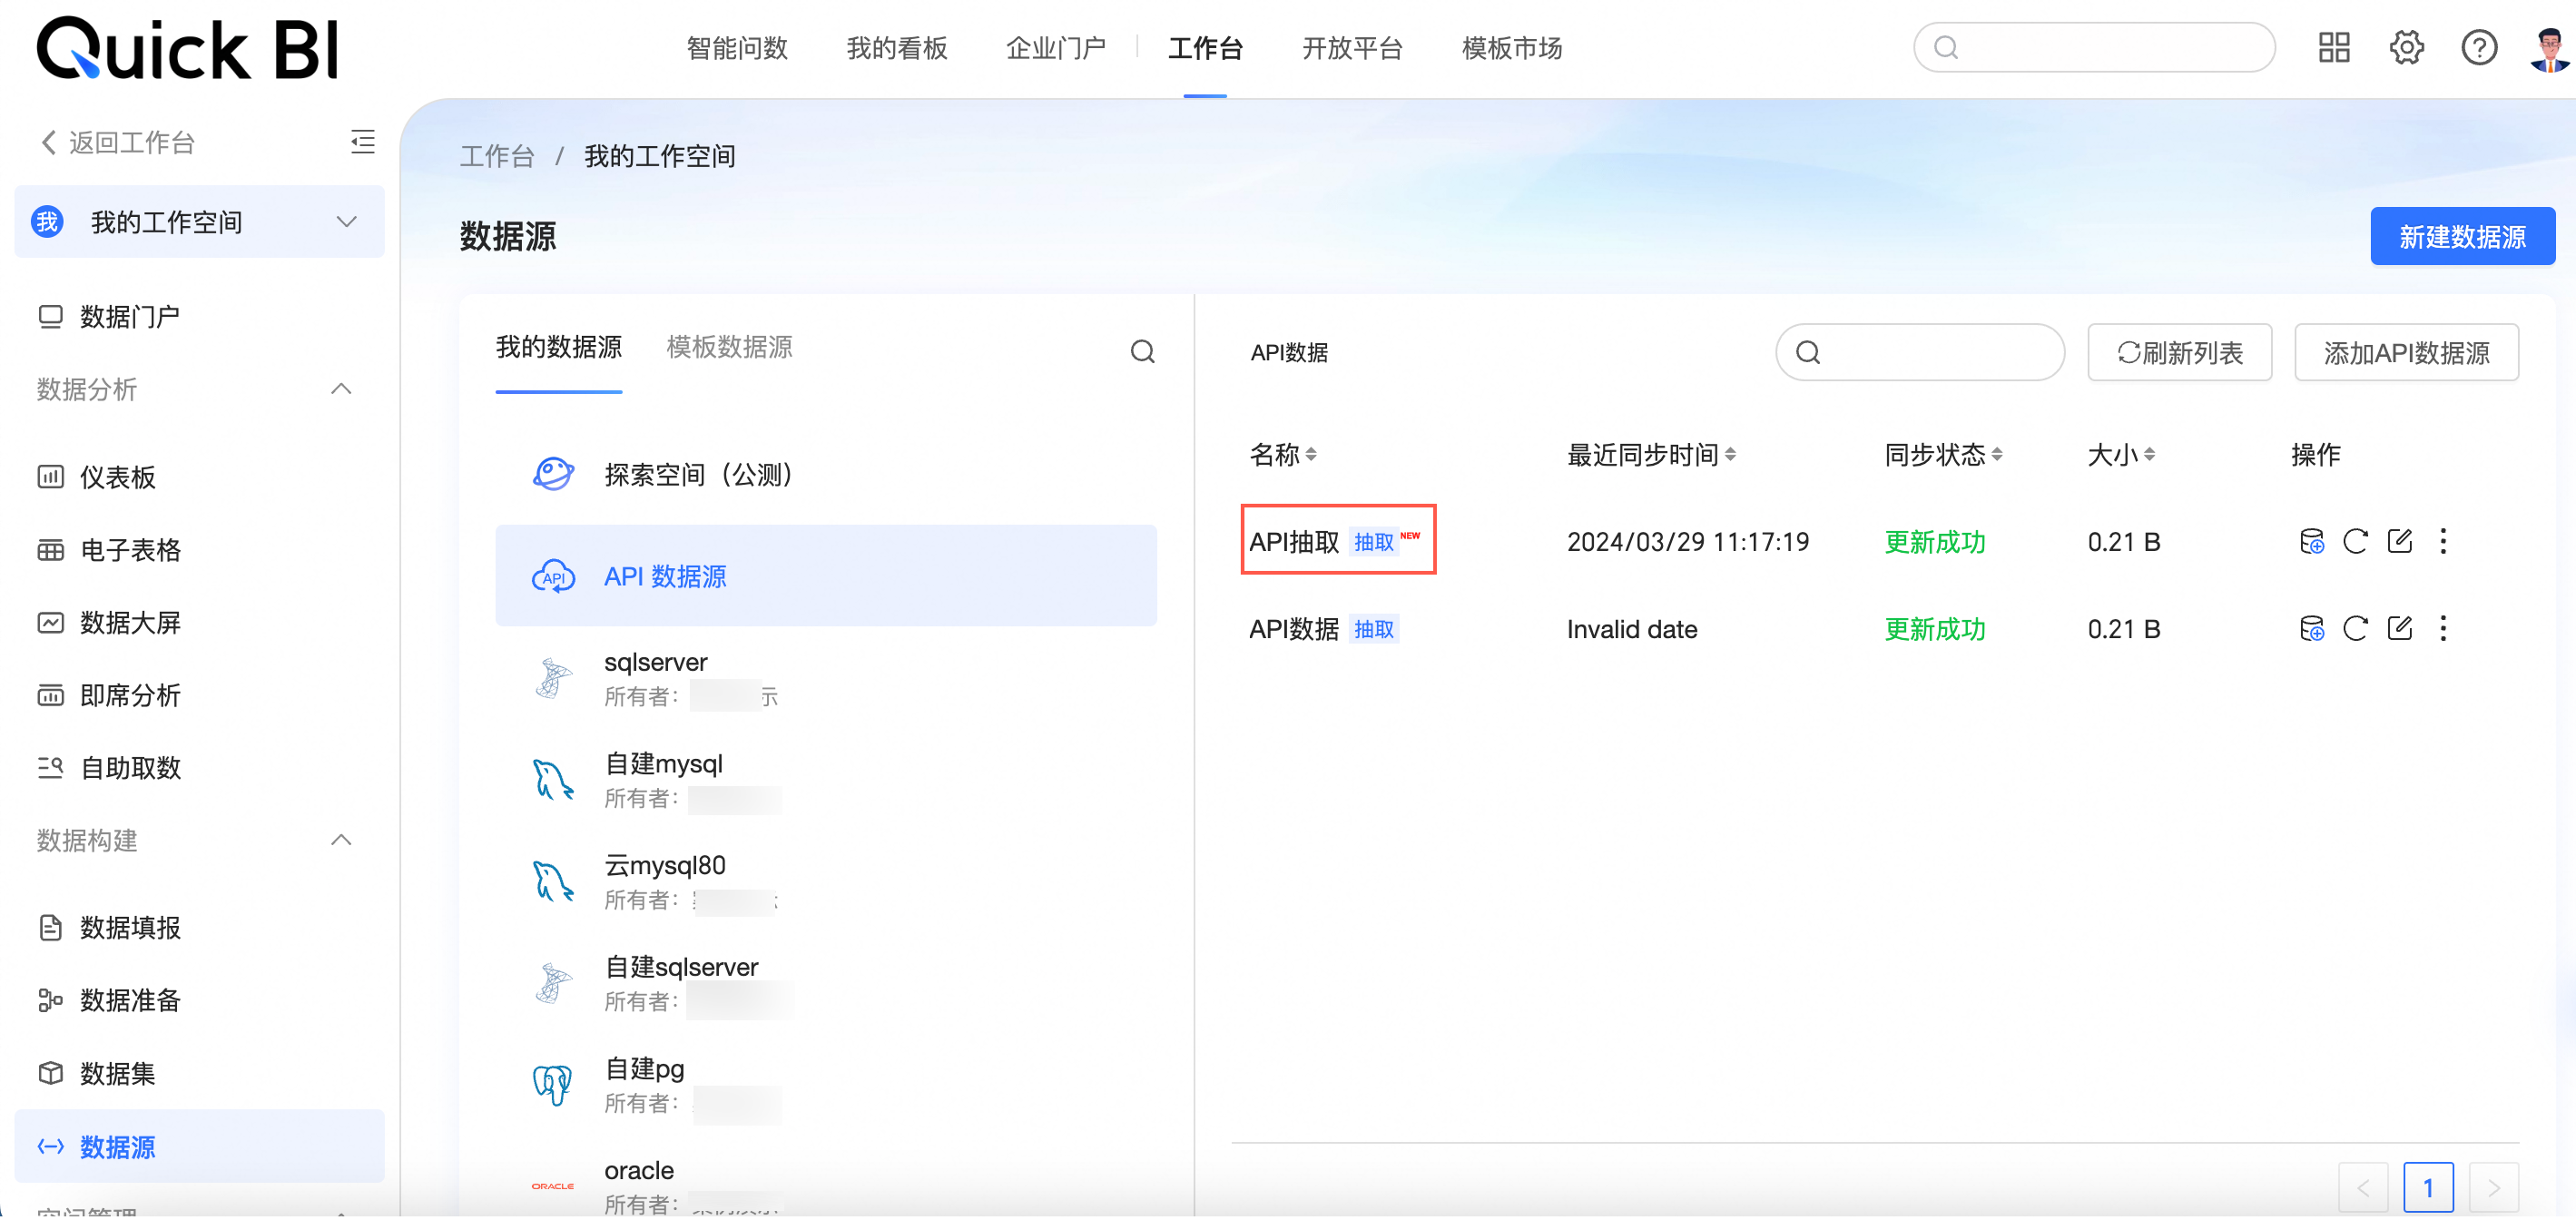Open 企业门户 in top navigation
This screenshot has width=2576, height=1220.
point(1056,48)
